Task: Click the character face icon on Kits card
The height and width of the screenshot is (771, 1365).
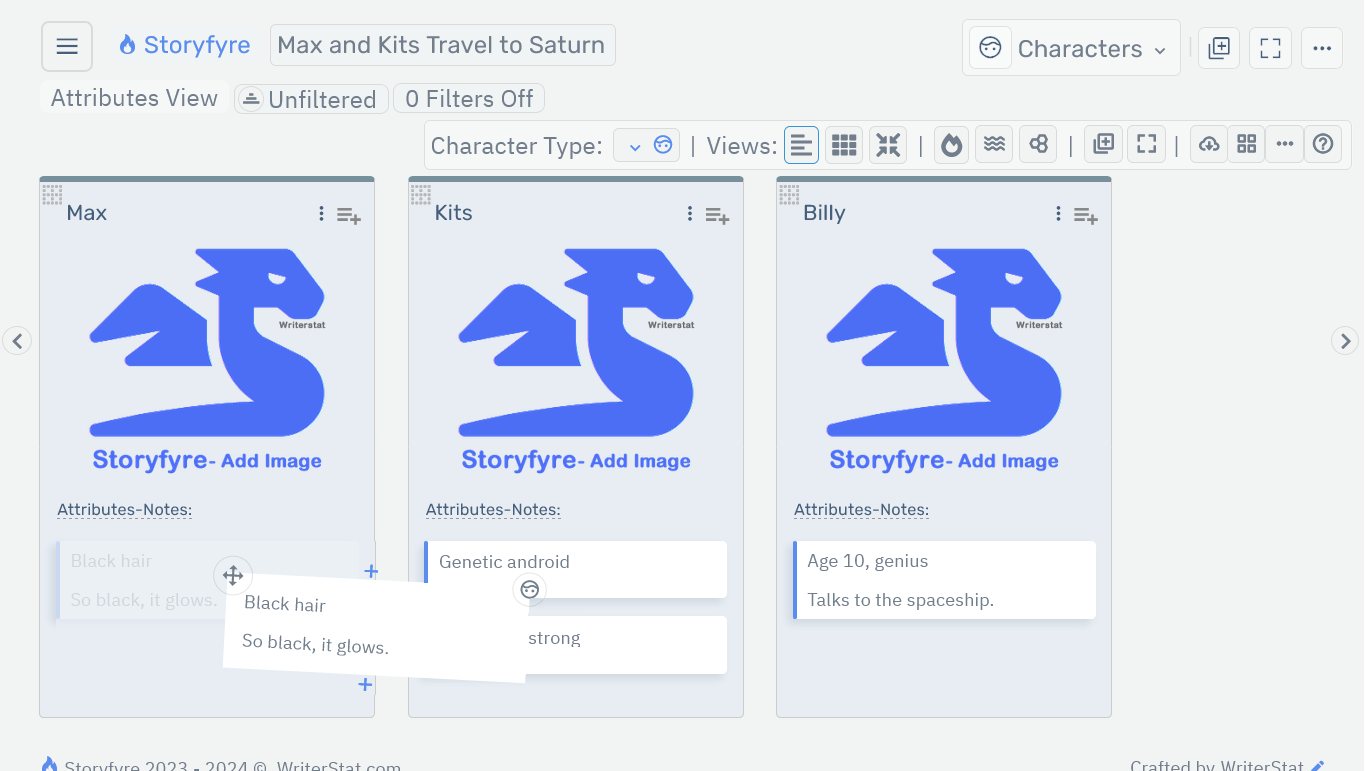Action: click(x=530, y=590)
